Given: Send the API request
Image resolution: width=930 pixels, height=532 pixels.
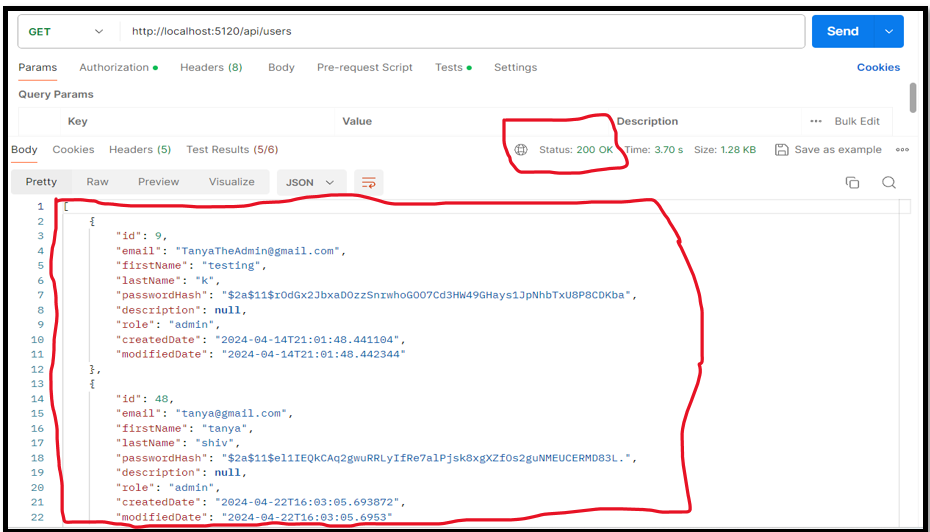Looking at the screenshot, I should coord(843,31).
